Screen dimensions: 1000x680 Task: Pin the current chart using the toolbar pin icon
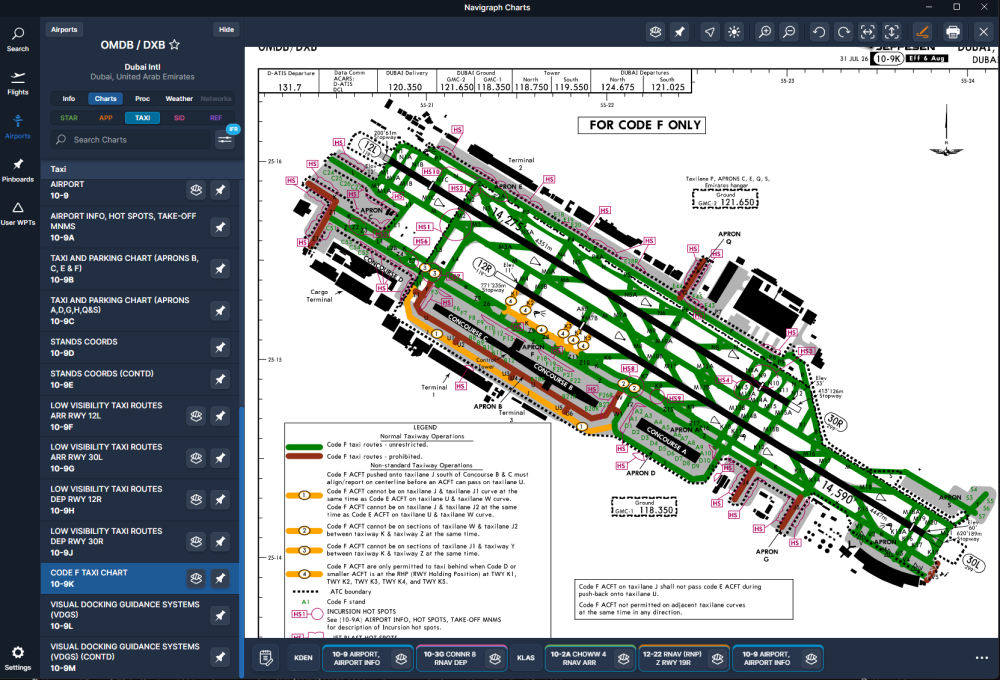click(x=680, y=32)
